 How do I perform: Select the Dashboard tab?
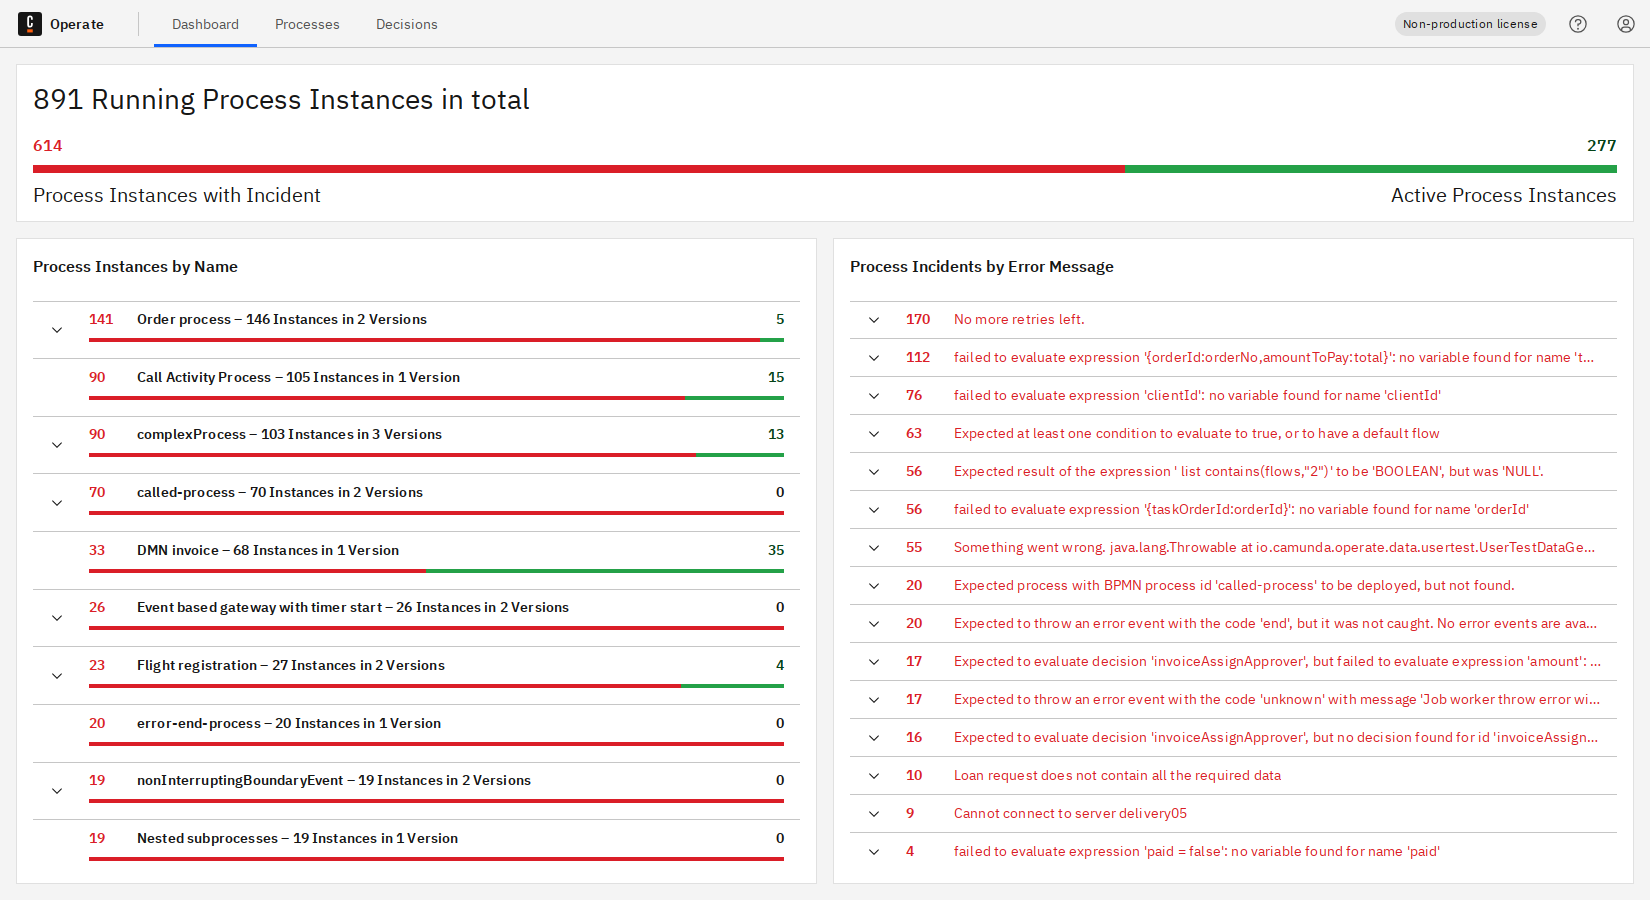(205, 24)
